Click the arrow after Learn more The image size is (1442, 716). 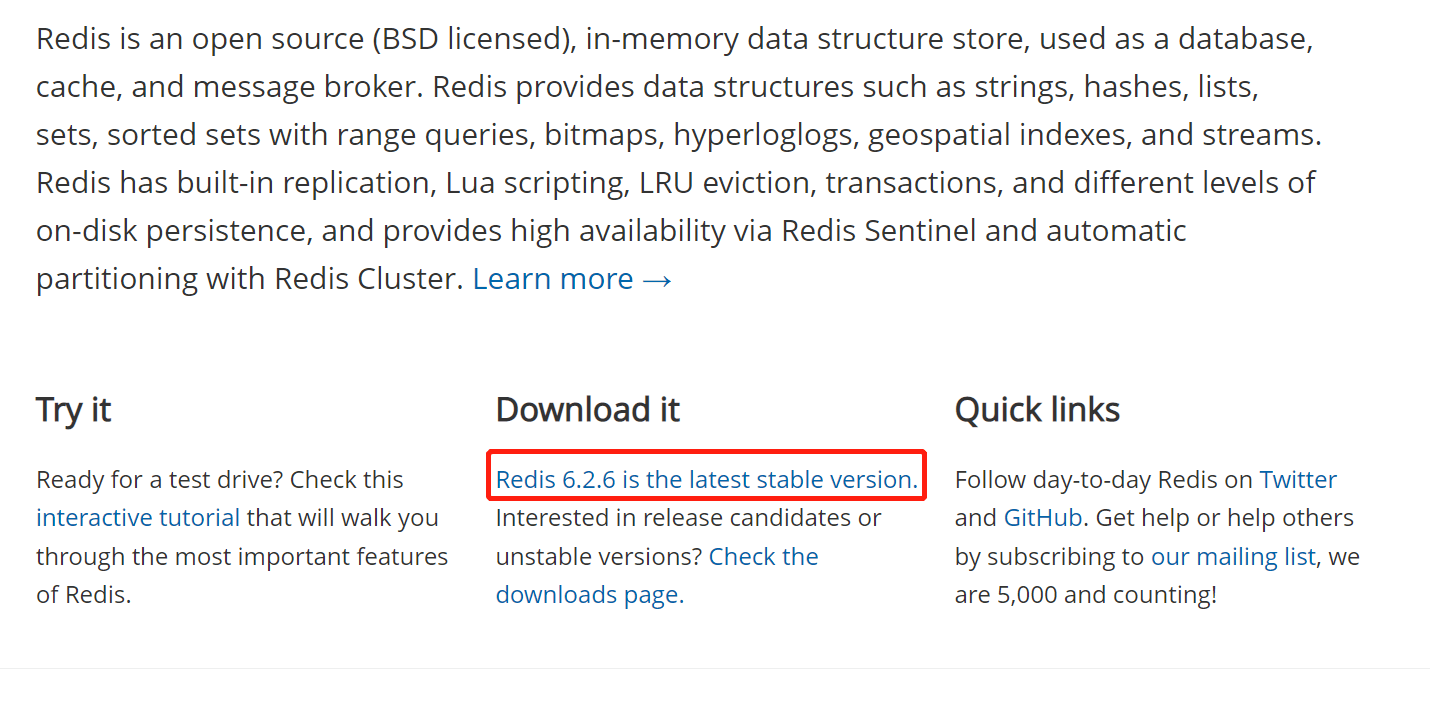[x=657, y=279]
